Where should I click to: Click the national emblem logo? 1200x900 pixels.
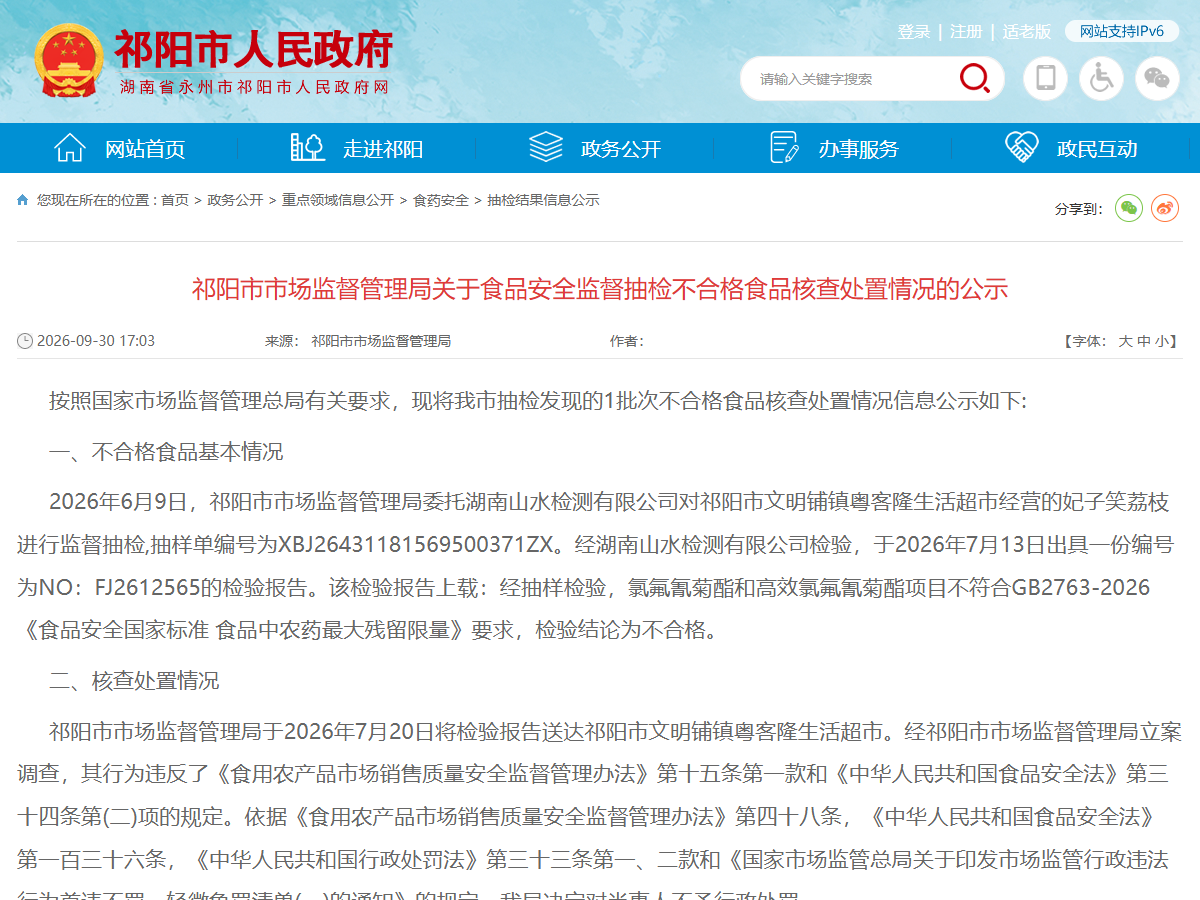click(68, 60)
